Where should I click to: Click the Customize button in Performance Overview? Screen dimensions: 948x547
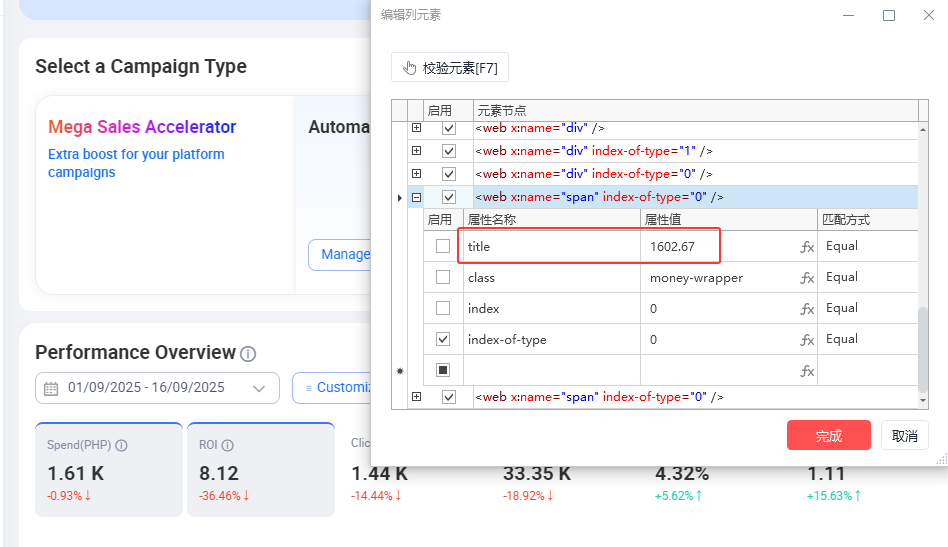click(332, 387)
